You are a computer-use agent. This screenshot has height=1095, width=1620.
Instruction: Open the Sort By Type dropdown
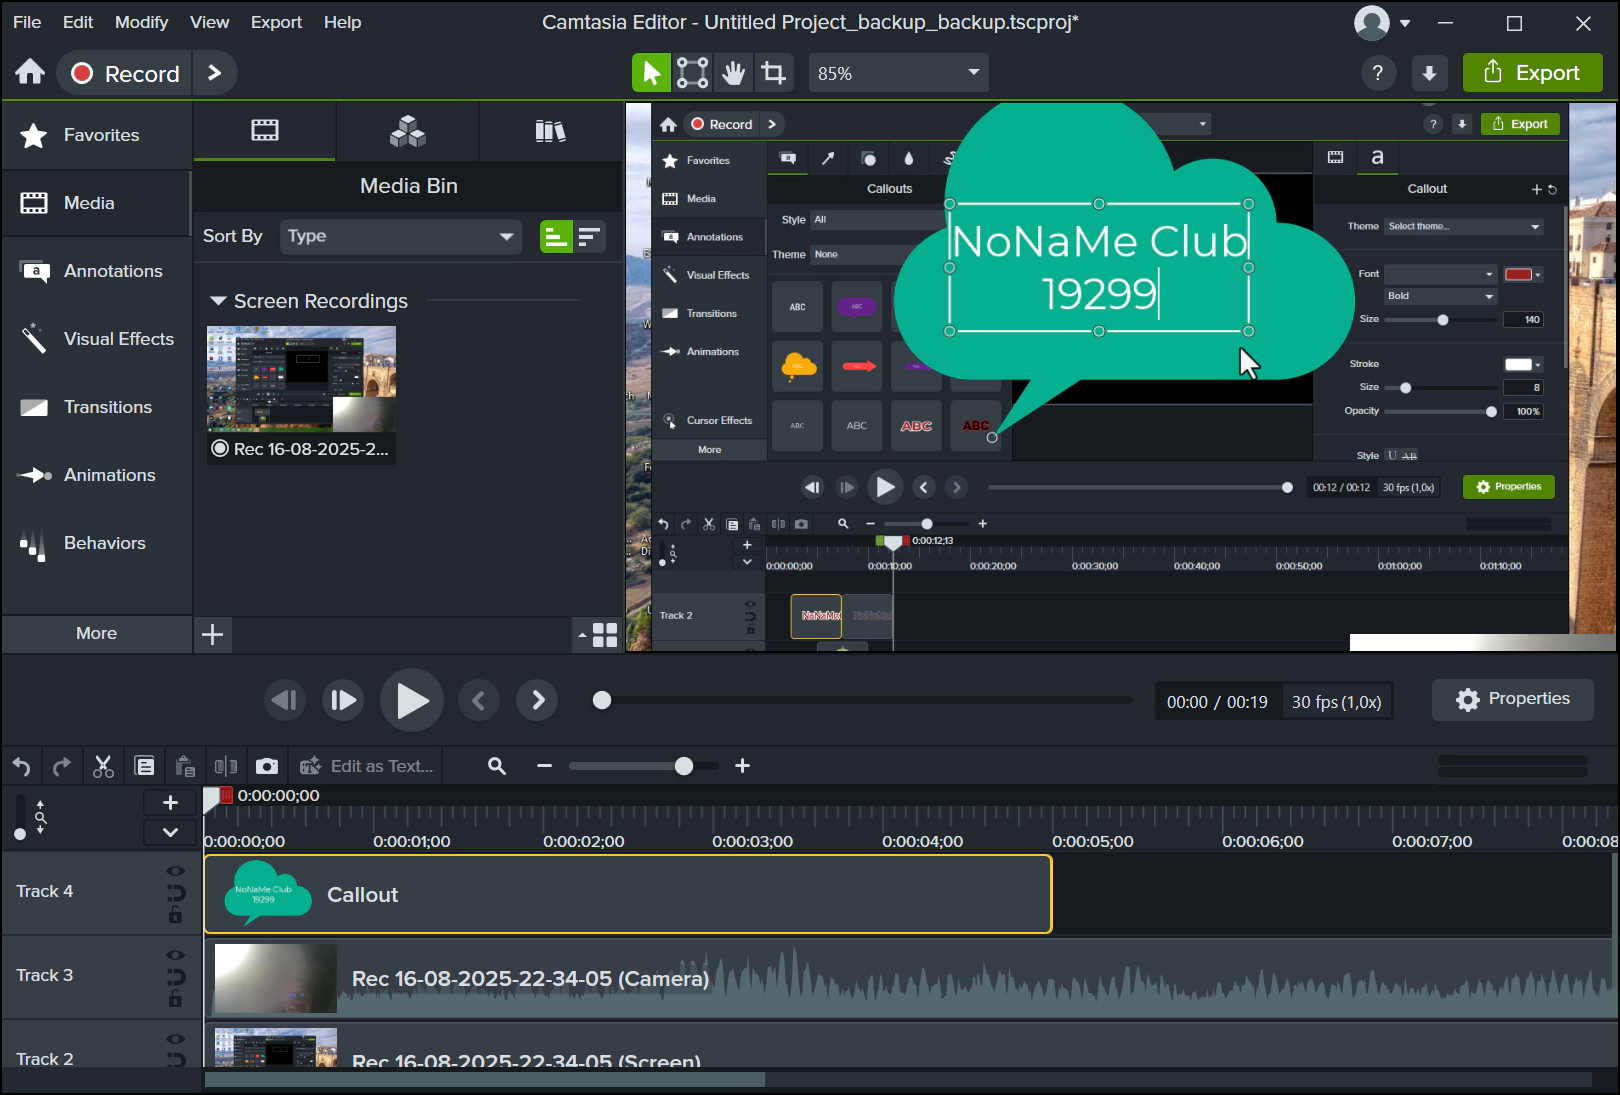tap(400, 236)
